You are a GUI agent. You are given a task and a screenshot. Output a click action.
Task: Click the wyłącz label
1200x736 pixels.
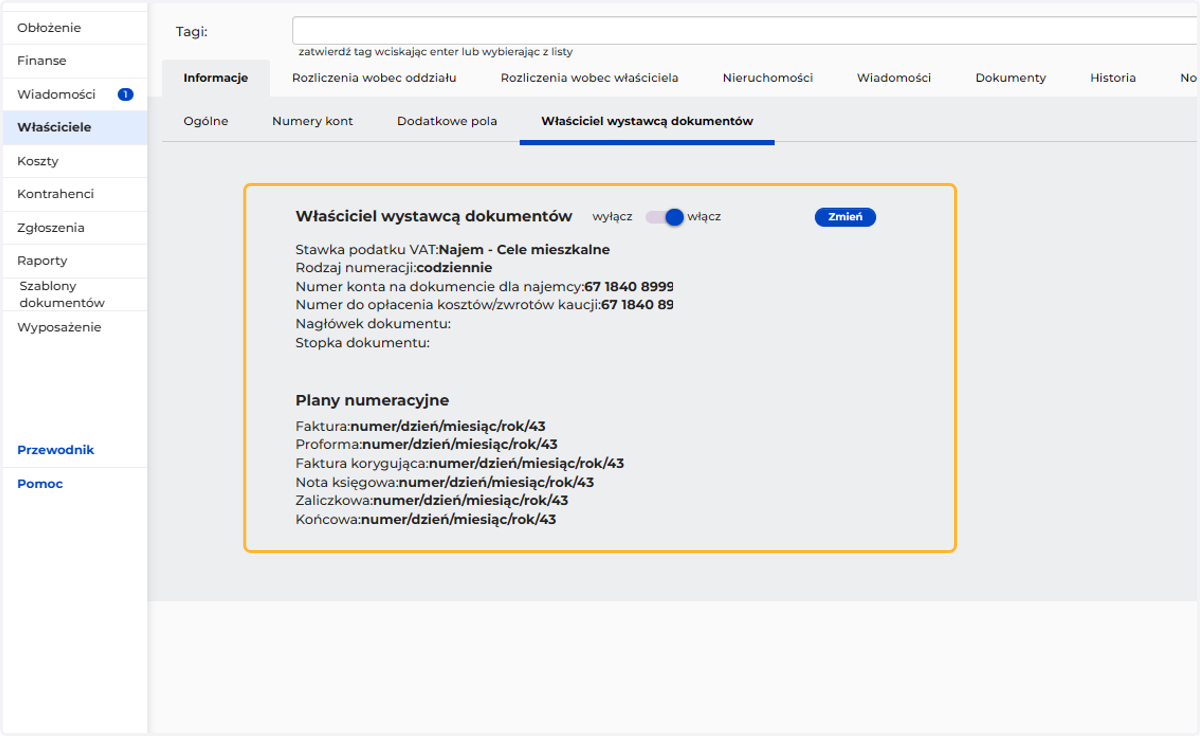tap(612, 216)
